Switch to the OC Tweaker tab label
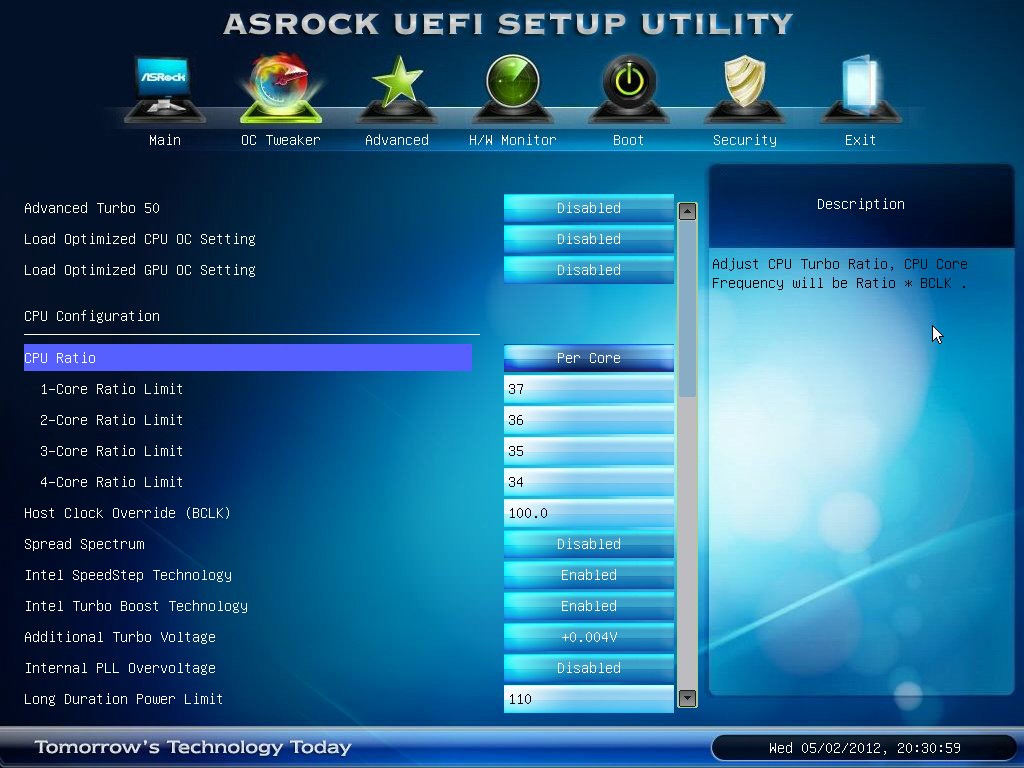This screenshot has height=768, width=1024. click(x=281, y=140)
